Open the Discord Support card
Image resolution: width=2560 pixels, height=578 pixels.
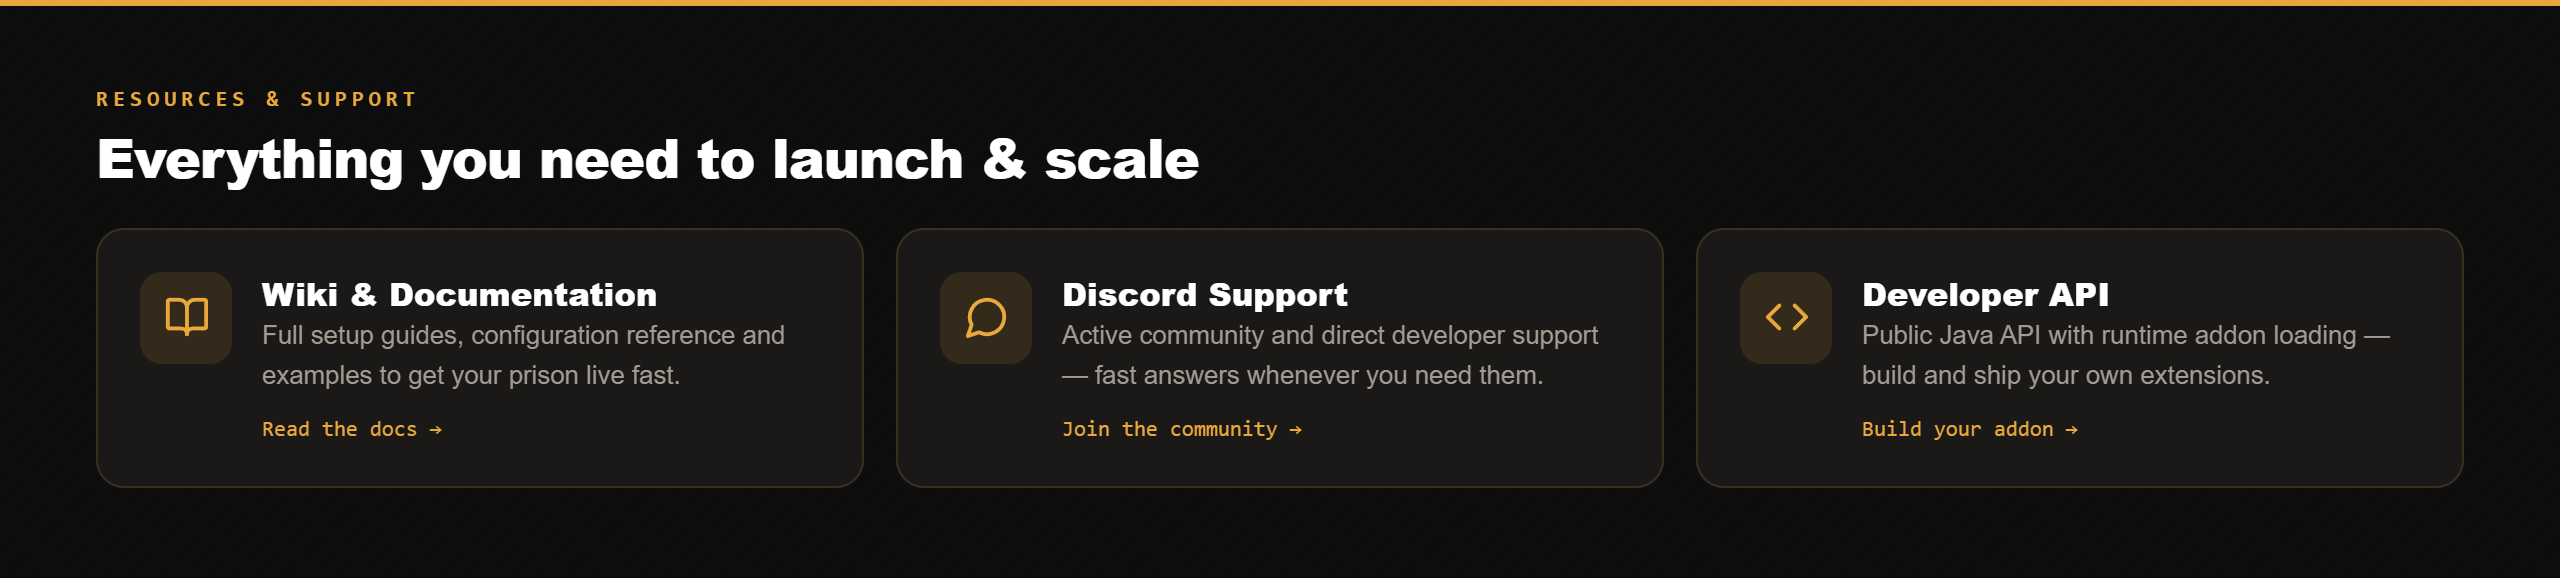click(1280, 358)
